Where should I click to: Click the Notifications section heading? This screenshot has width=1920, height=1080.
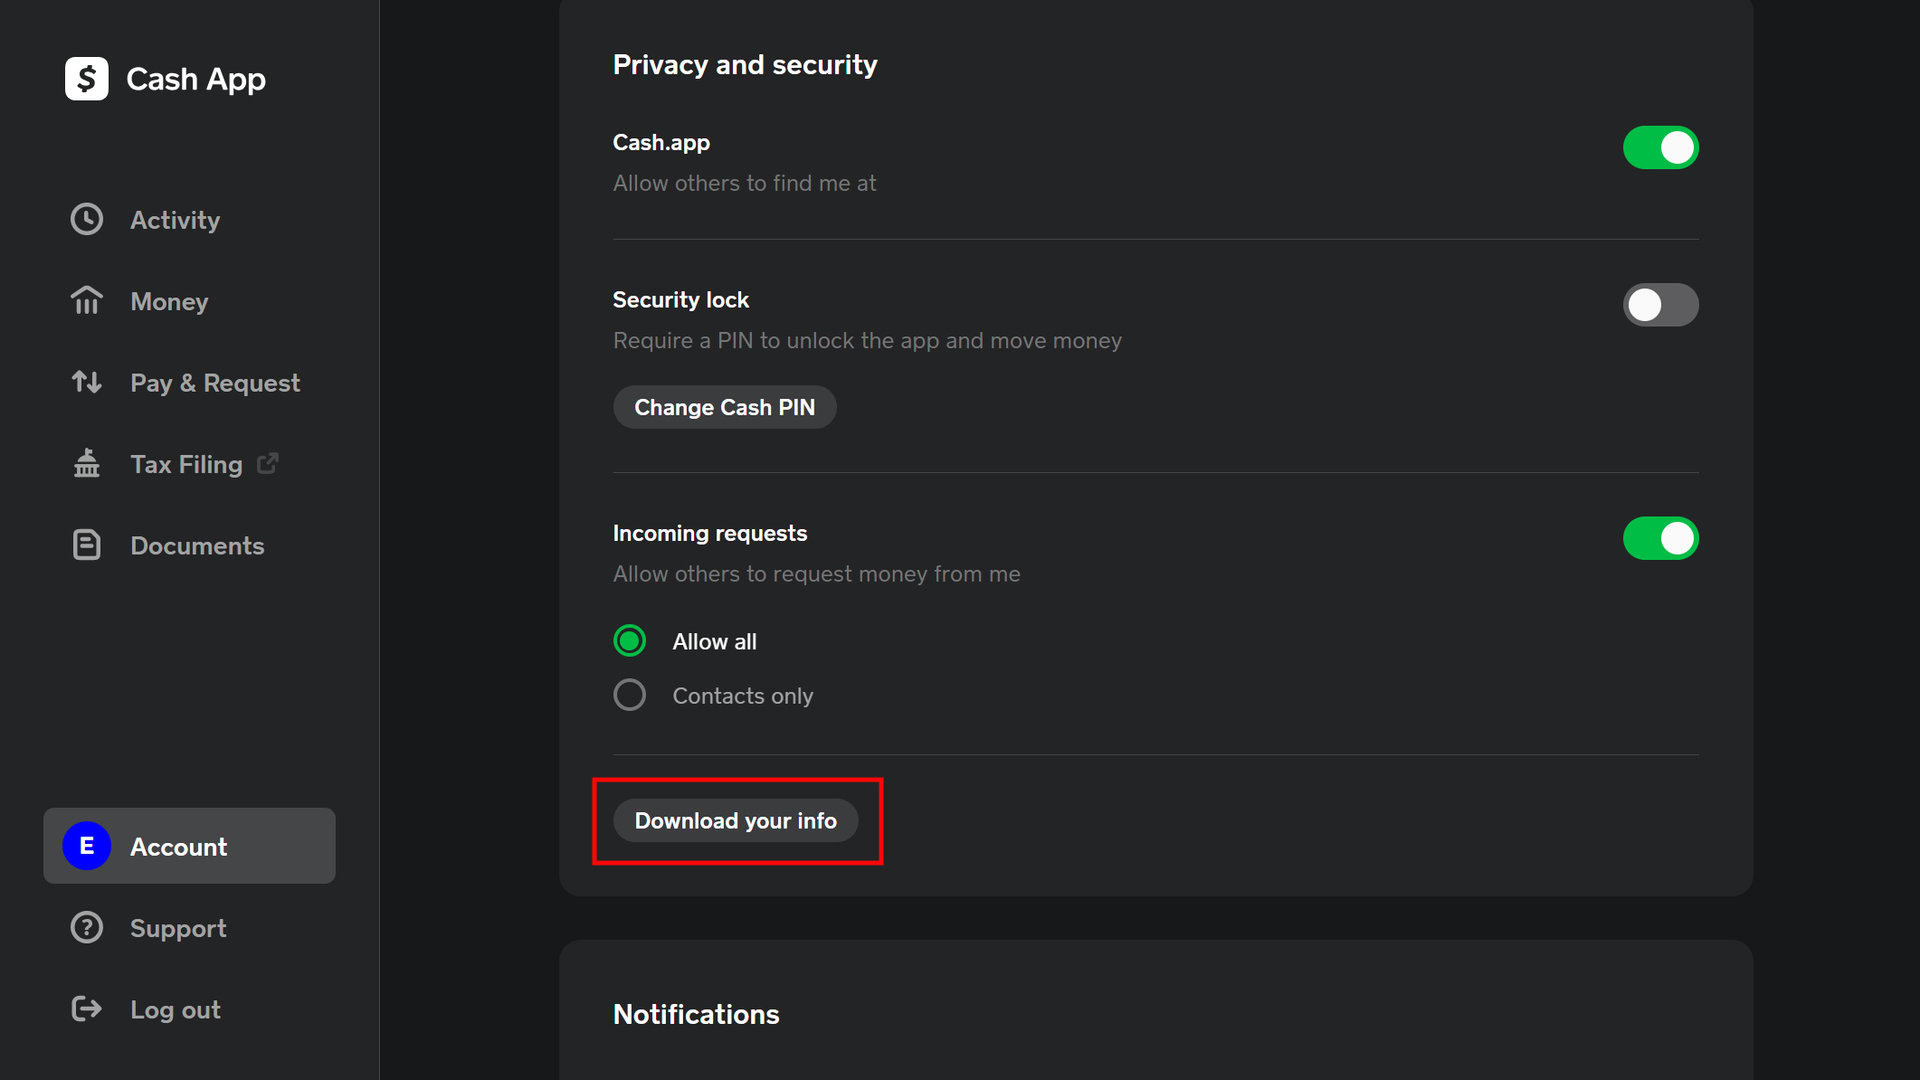click(x=696, y=1014)
